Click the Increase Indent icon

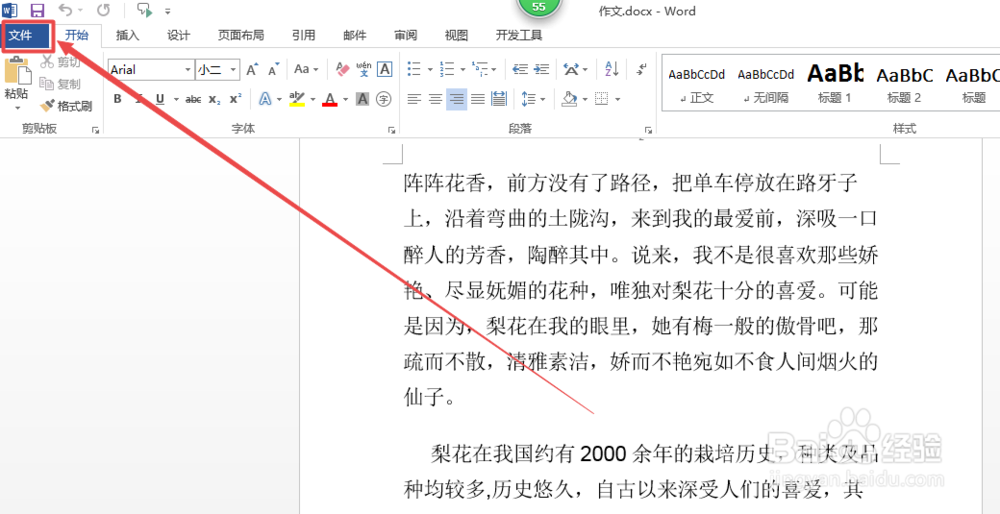pyautogui.click(x=541, y=69)
